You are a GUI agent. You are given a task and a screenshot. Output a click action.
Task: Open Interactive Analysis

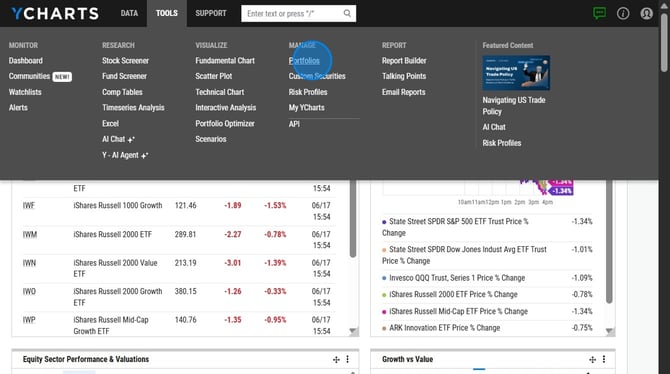226,108
